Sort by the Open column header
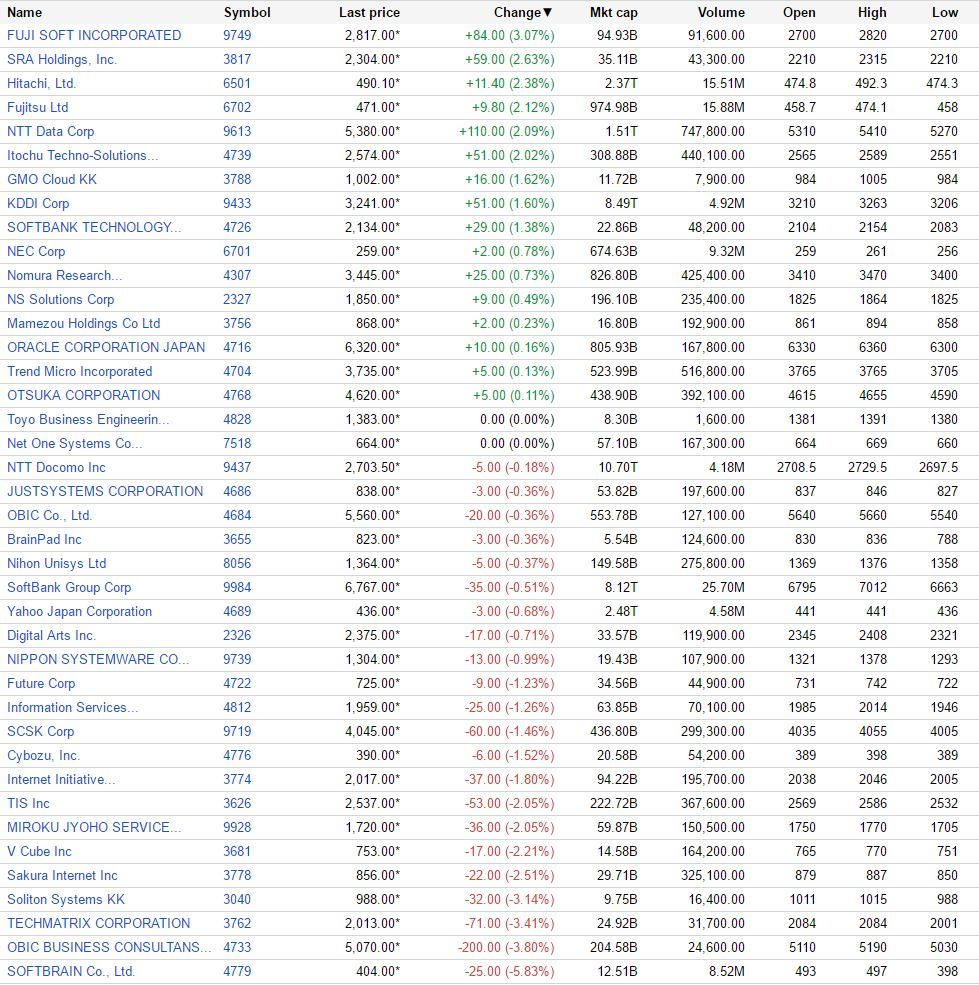979x985 pixels. click(799, 13)
